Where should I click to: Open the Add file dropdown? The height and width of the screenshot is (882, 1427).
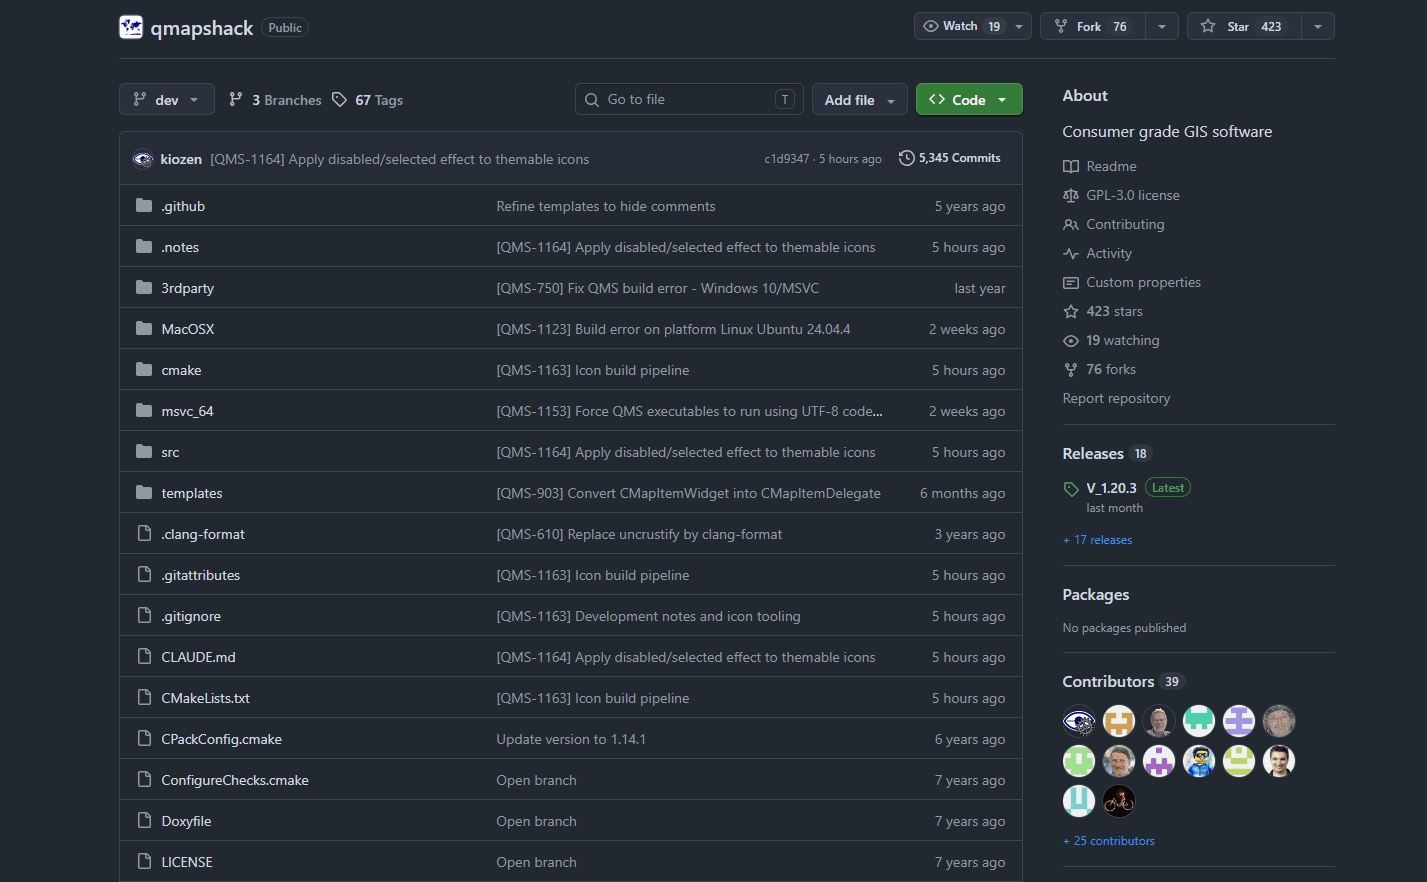coord(860,99)
